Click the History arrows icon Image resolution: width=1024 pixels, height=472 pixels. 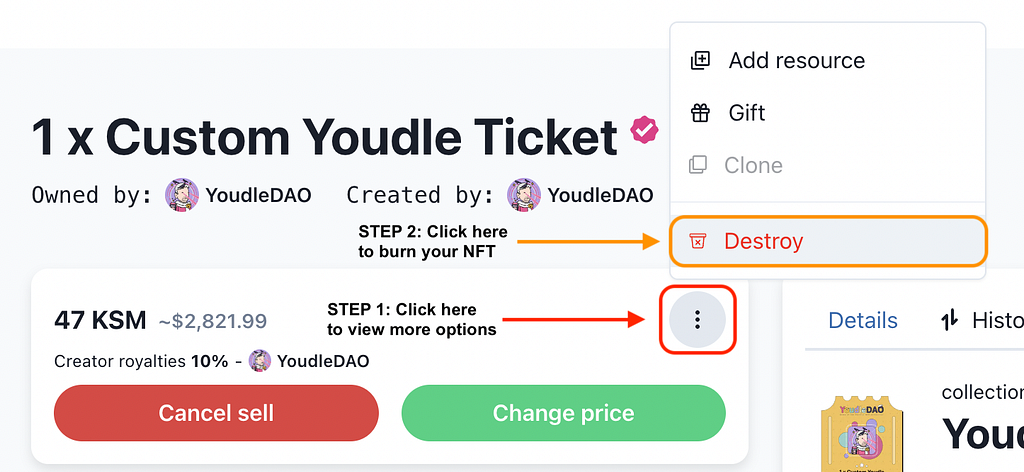[949, 320]
